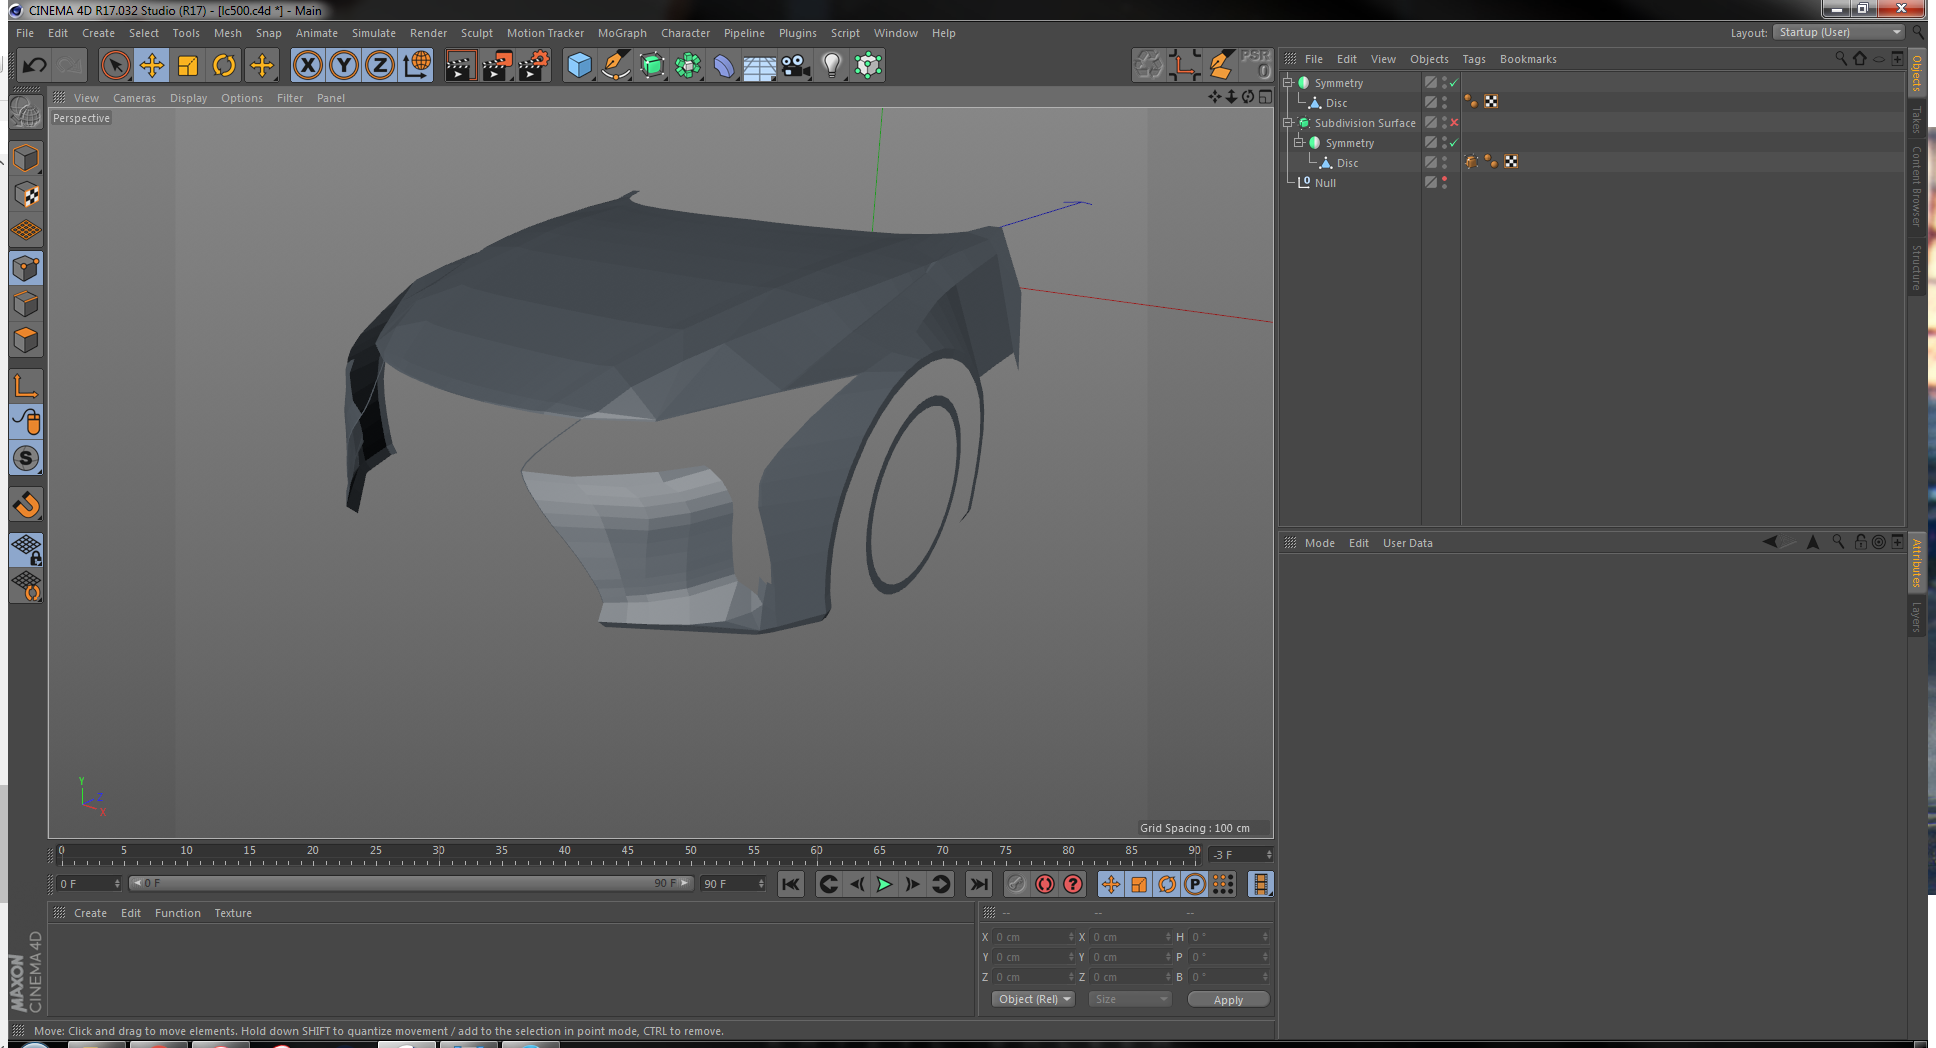Open the File menu

25,33
